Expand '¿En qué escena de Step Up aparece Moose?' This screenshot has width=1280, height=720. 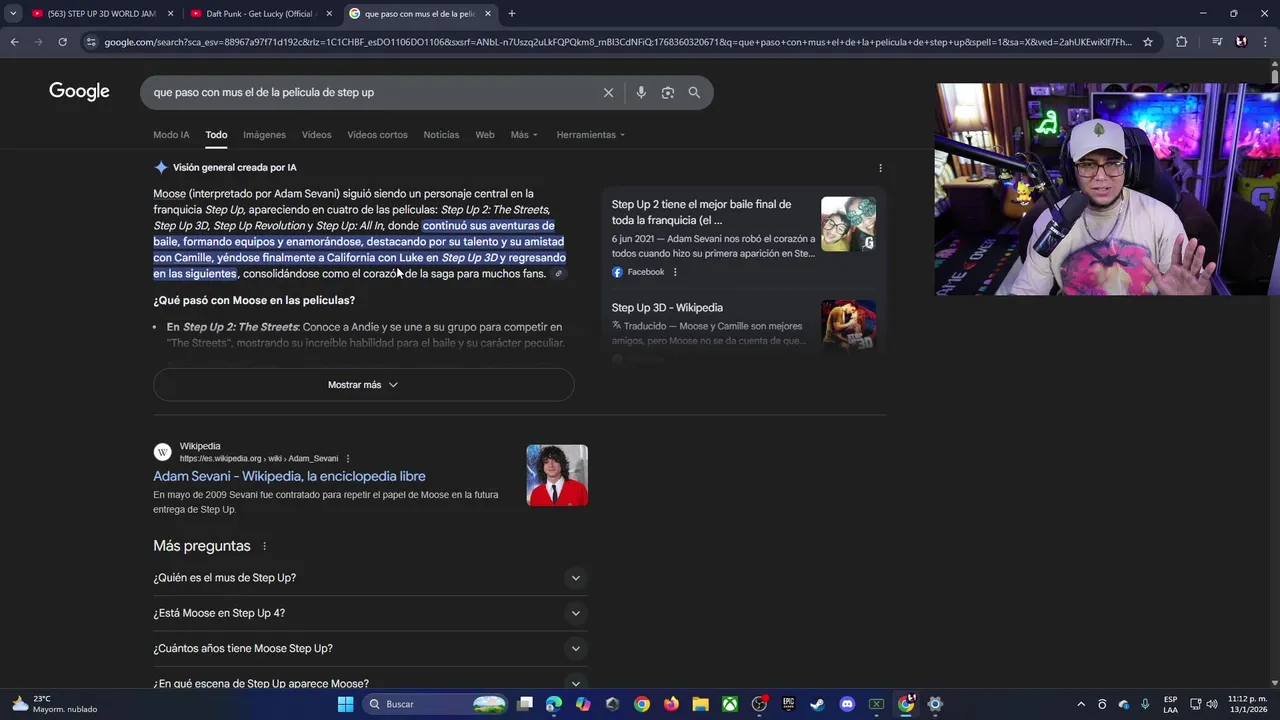click(370, 683)
